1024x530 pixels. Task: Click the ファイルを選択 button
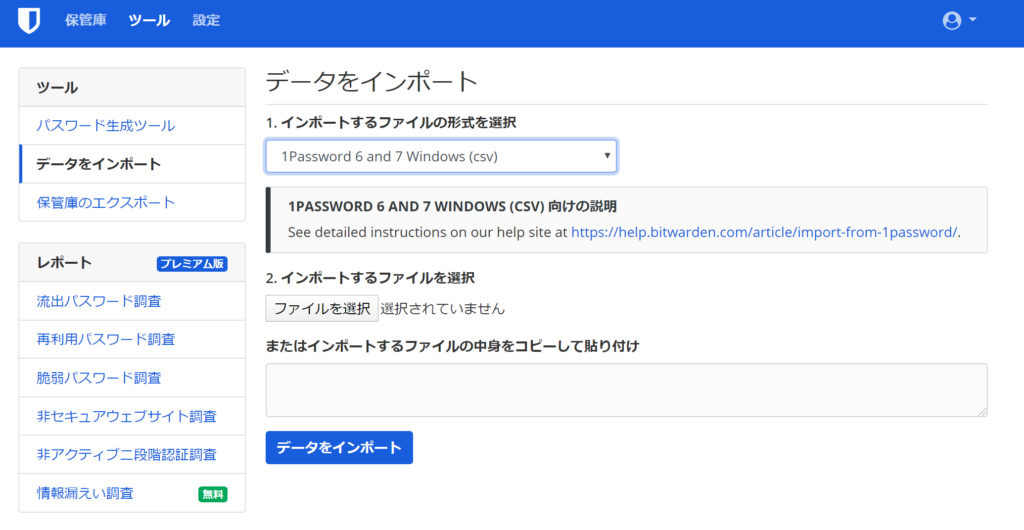[x=322, y=308]
